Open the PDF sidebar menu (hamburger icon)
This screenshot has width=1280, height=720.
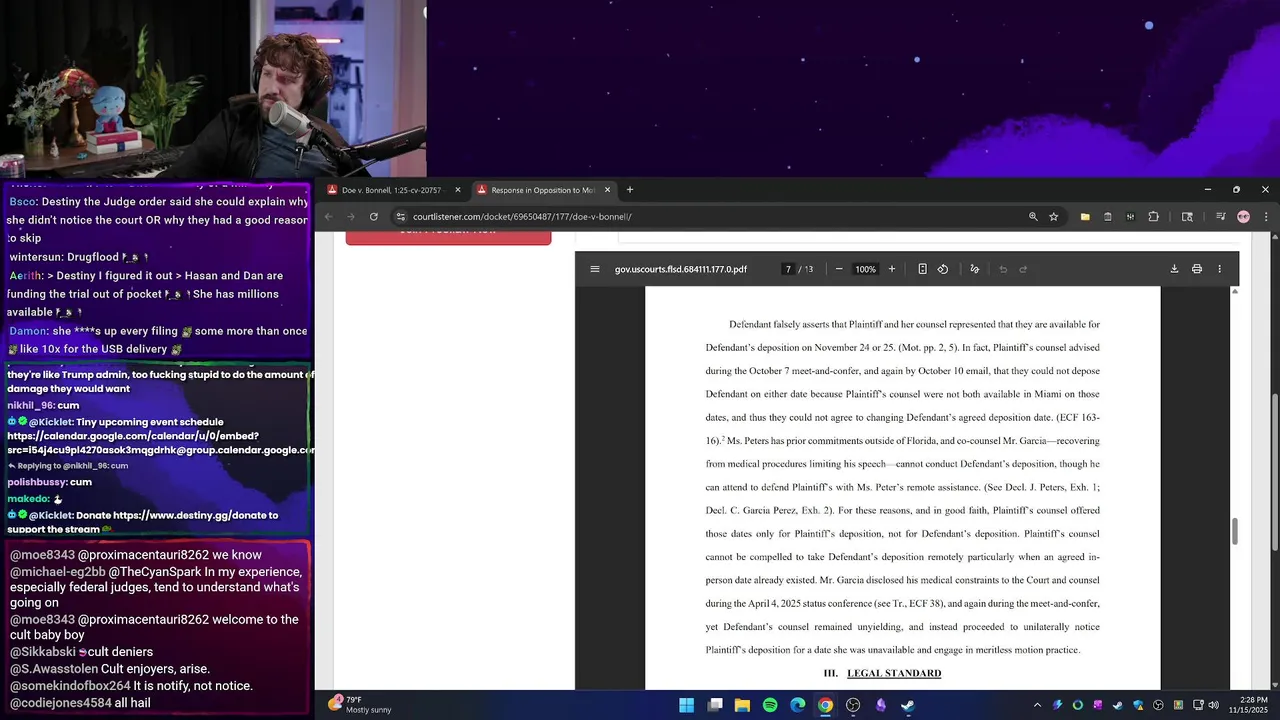[595, 269]
